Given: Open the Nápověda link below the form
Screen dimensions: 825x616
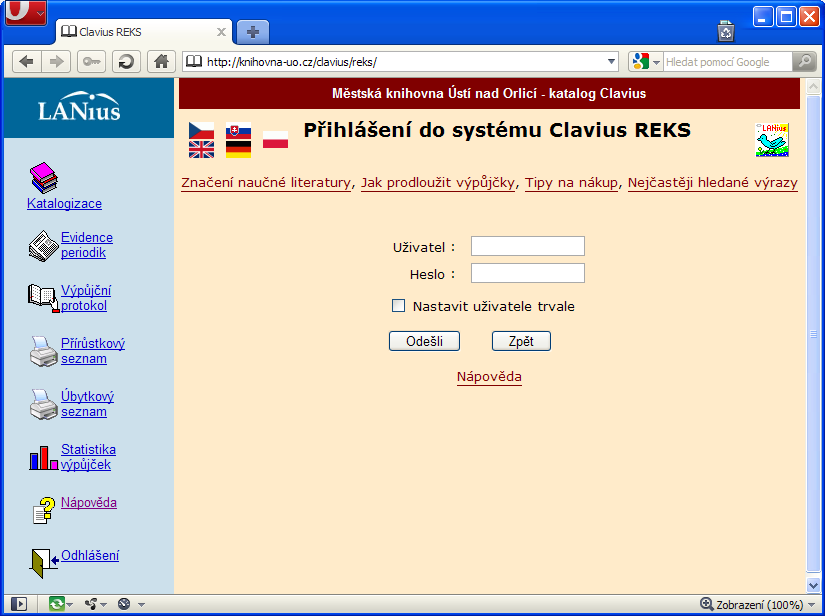Looking at the screenshot, I should 489,377.
